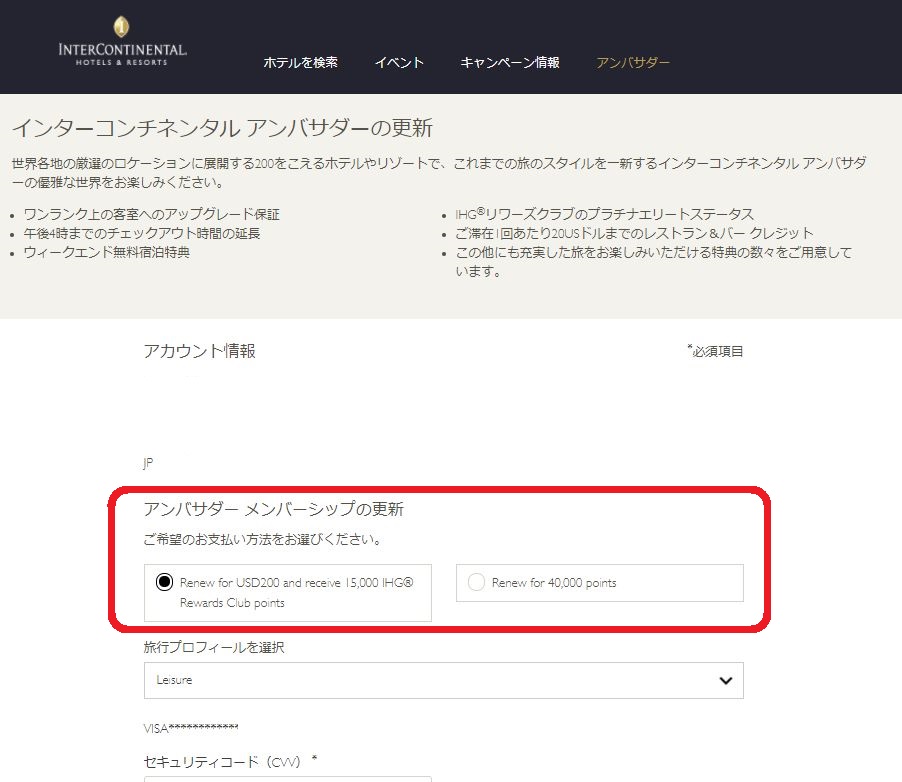Click the ワンランク上の客室へのアップグレード保証 bullet

[x=151, y=214]
